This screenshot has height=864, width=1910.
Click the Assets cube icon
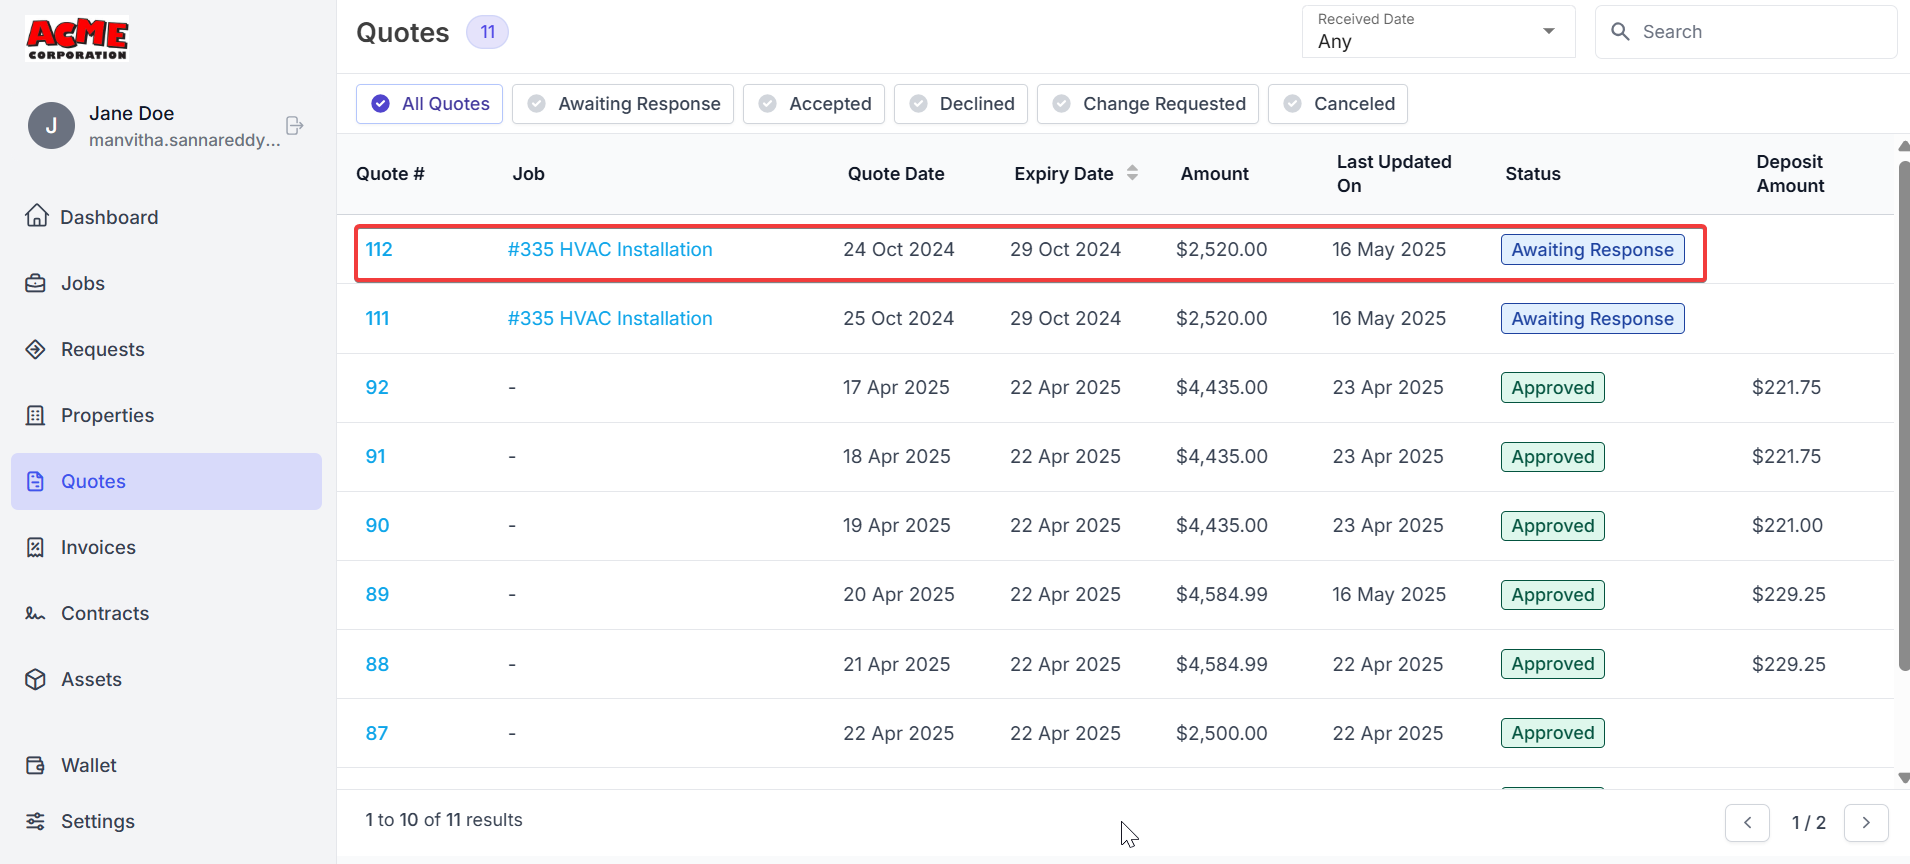coord(36,679)
